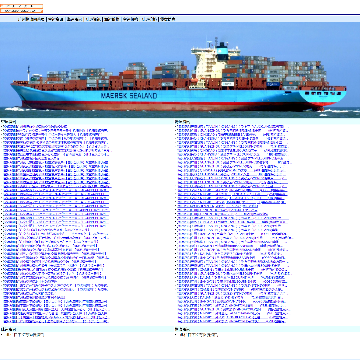Open the second link in the left file list

point(56,131)
